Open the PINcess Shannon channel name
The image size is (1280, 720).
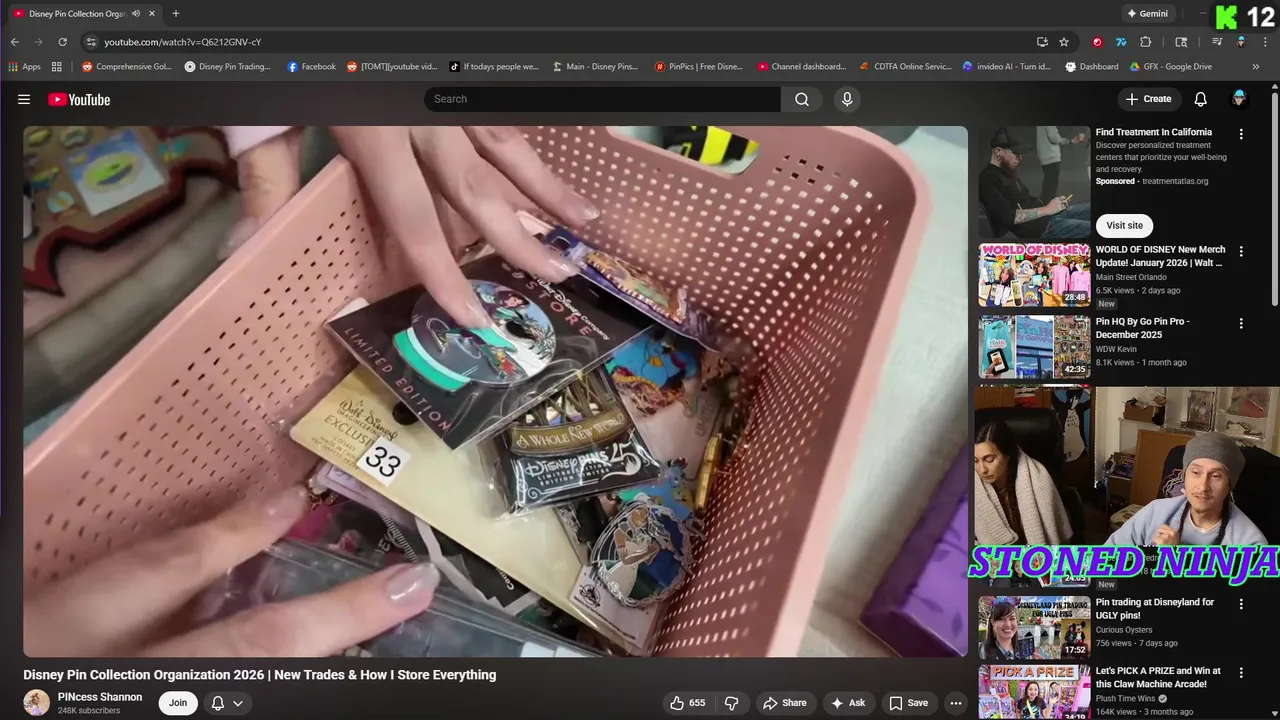point(100,697)
